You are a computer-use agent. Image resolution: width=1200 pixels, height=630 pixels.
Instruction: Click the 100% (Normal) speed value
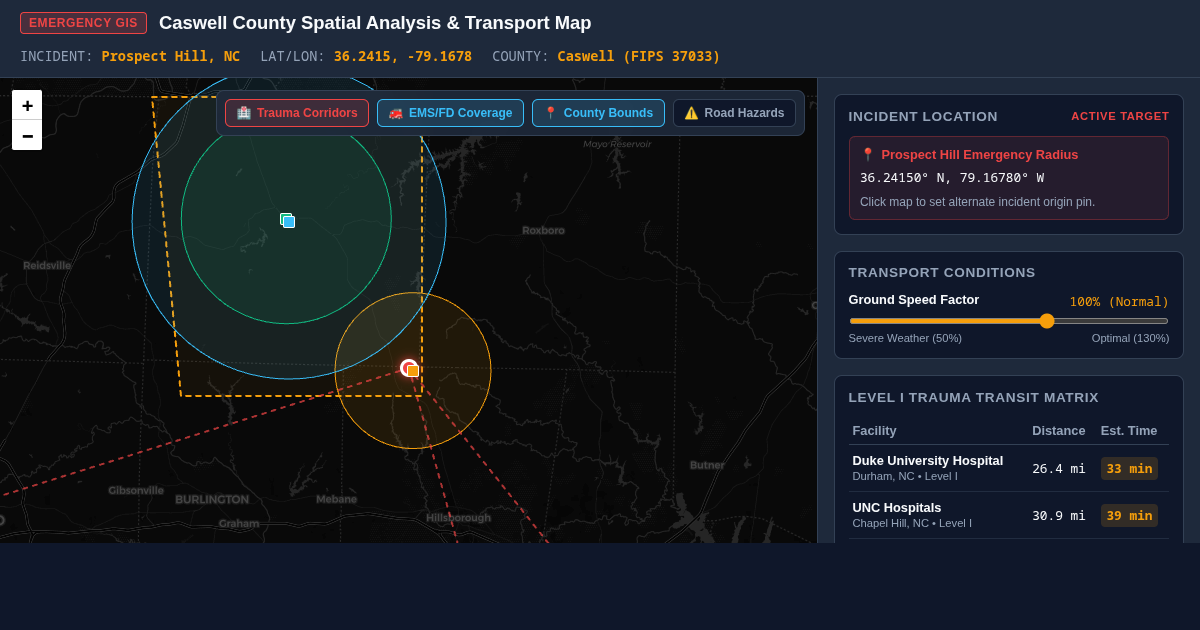1119,301
